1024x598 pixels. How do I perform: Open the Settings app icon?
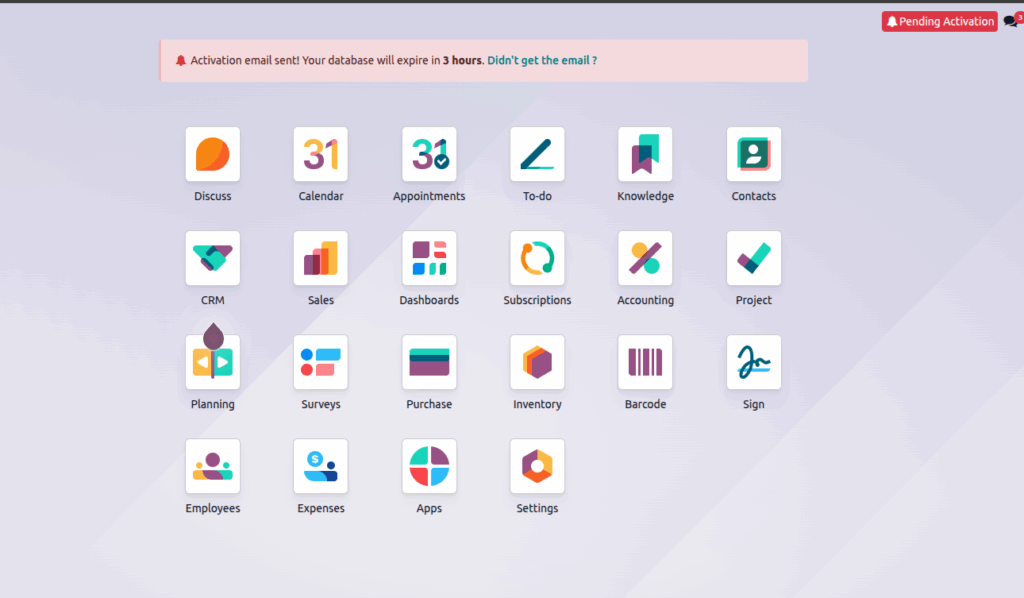(537, 466)
